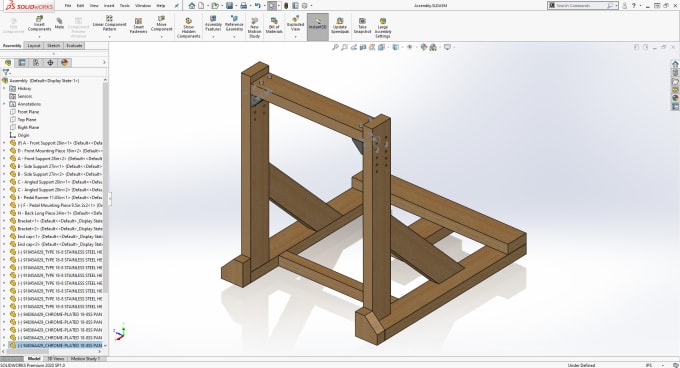
Task: Start a New Motion Study
Action: tap(255, 28)
